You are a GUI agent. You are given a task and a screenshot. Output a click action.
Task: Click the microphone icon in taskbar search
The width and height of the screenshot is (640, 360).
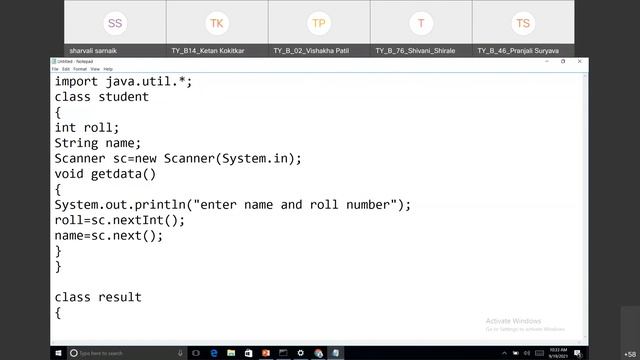click(x=180, y=353)
